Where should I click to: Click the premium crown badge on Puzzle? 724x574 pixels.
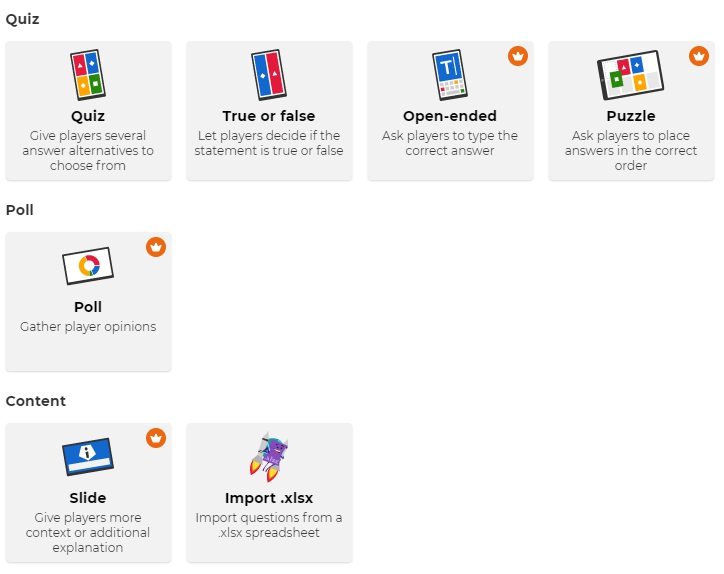coord(698,56)
